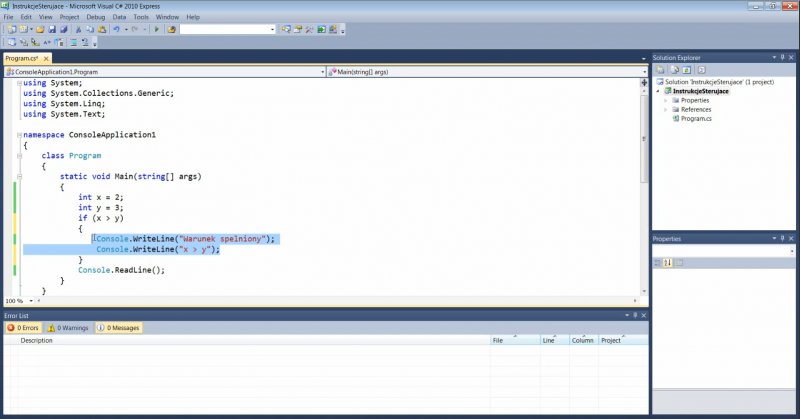Click the Save All toolbar icon
This screenshot has height=419, width=800.
pos(64,30)
